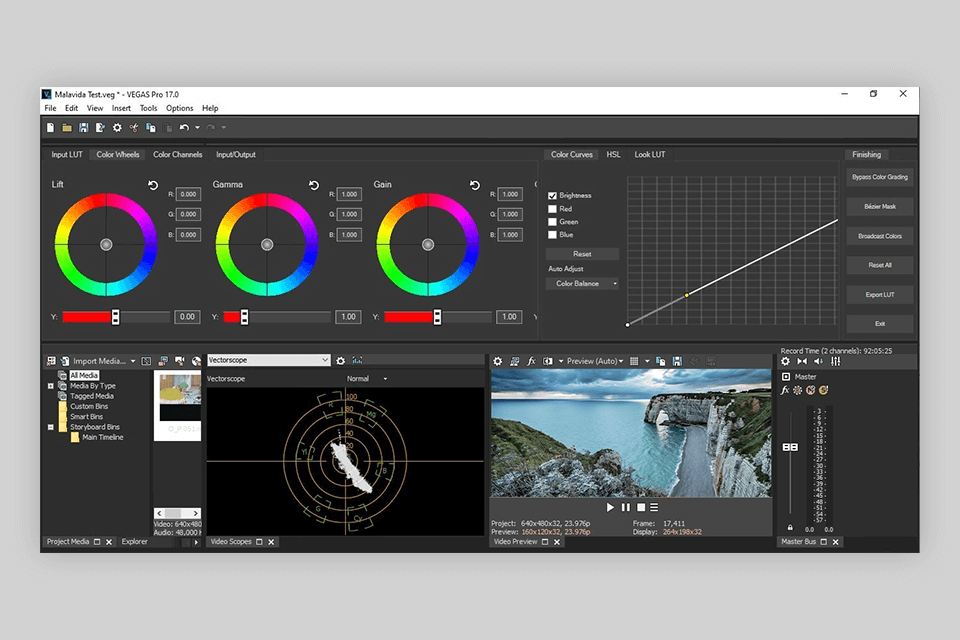Open the Options menu

[179, 108]
